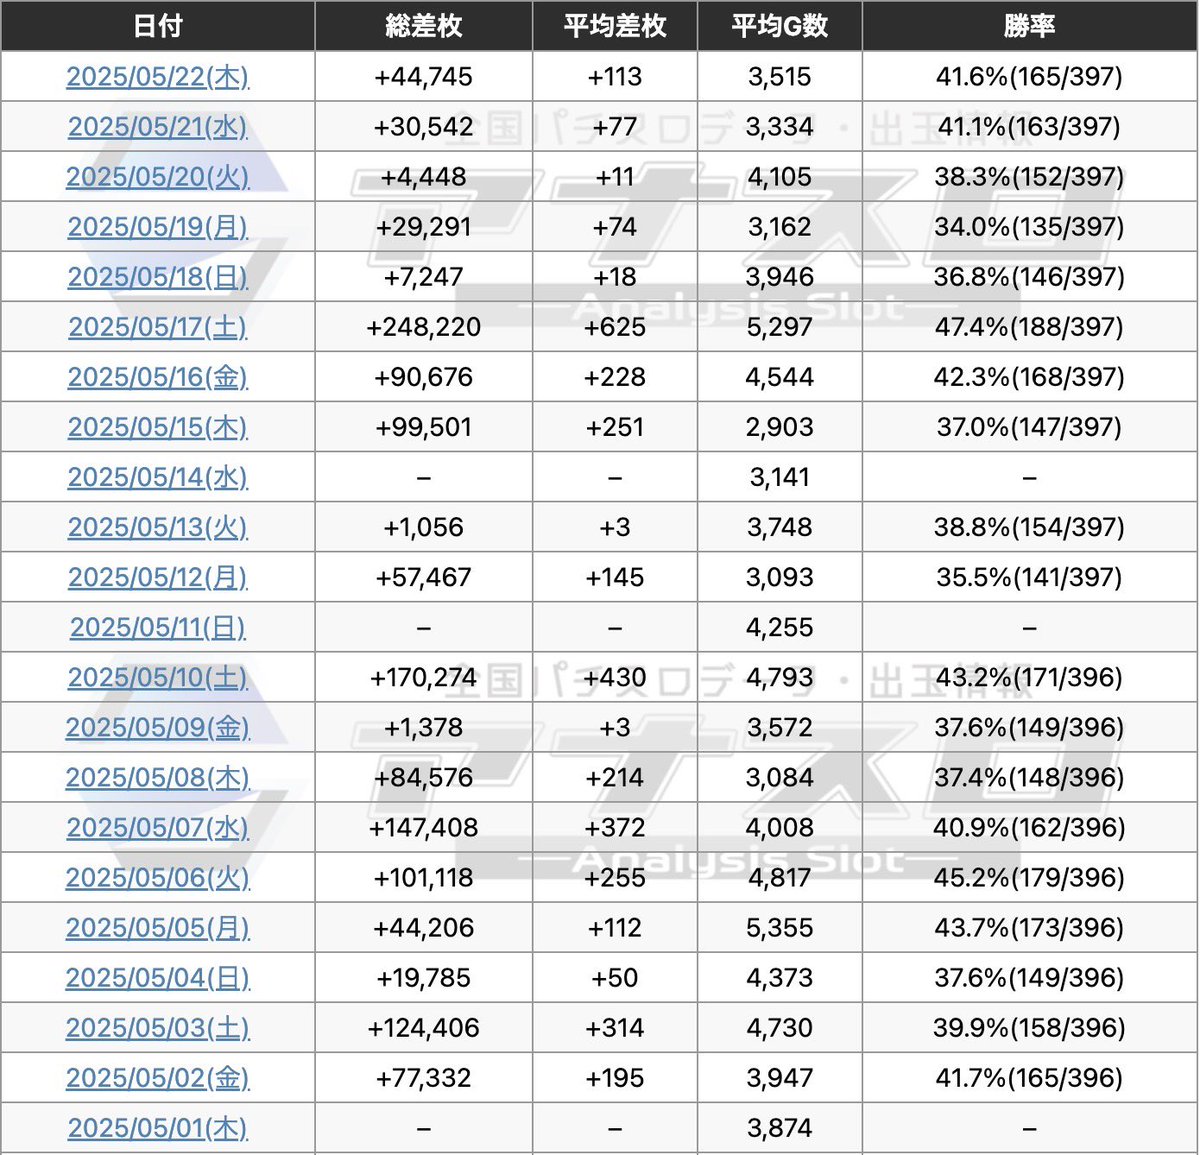Select the +1,378 total difference cell
Screen dimensions: 1200x1155
coord(424,727)
